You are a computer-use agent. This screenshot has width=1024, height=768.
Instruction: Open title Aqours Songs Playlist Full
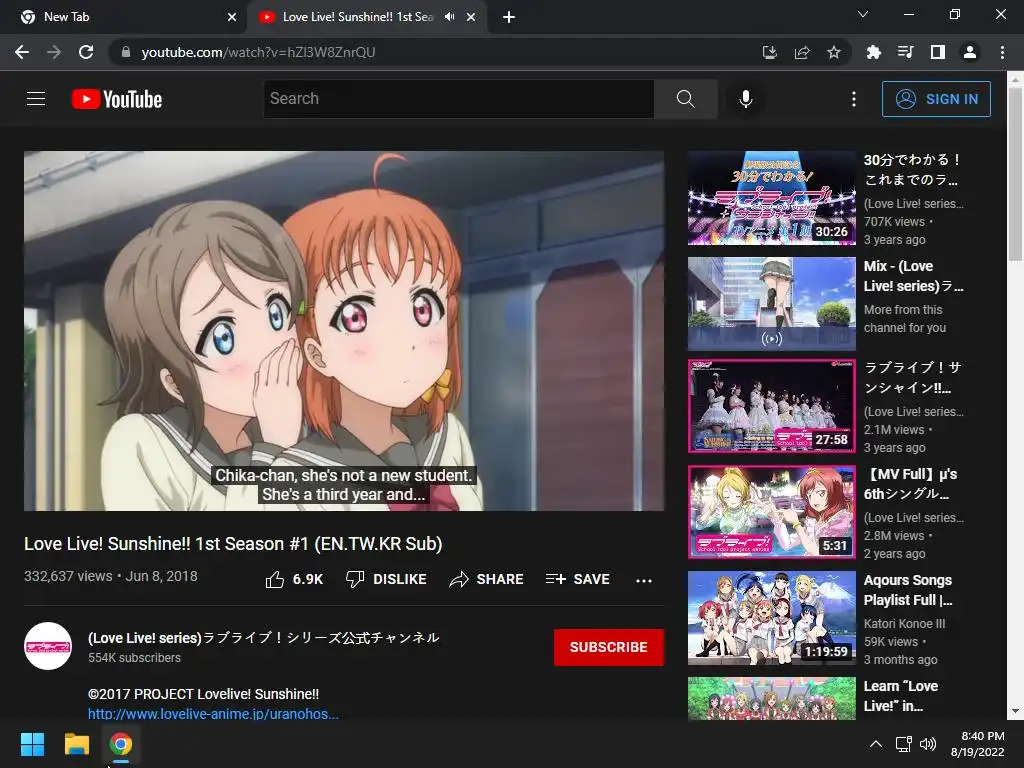[x=908, y=590]
